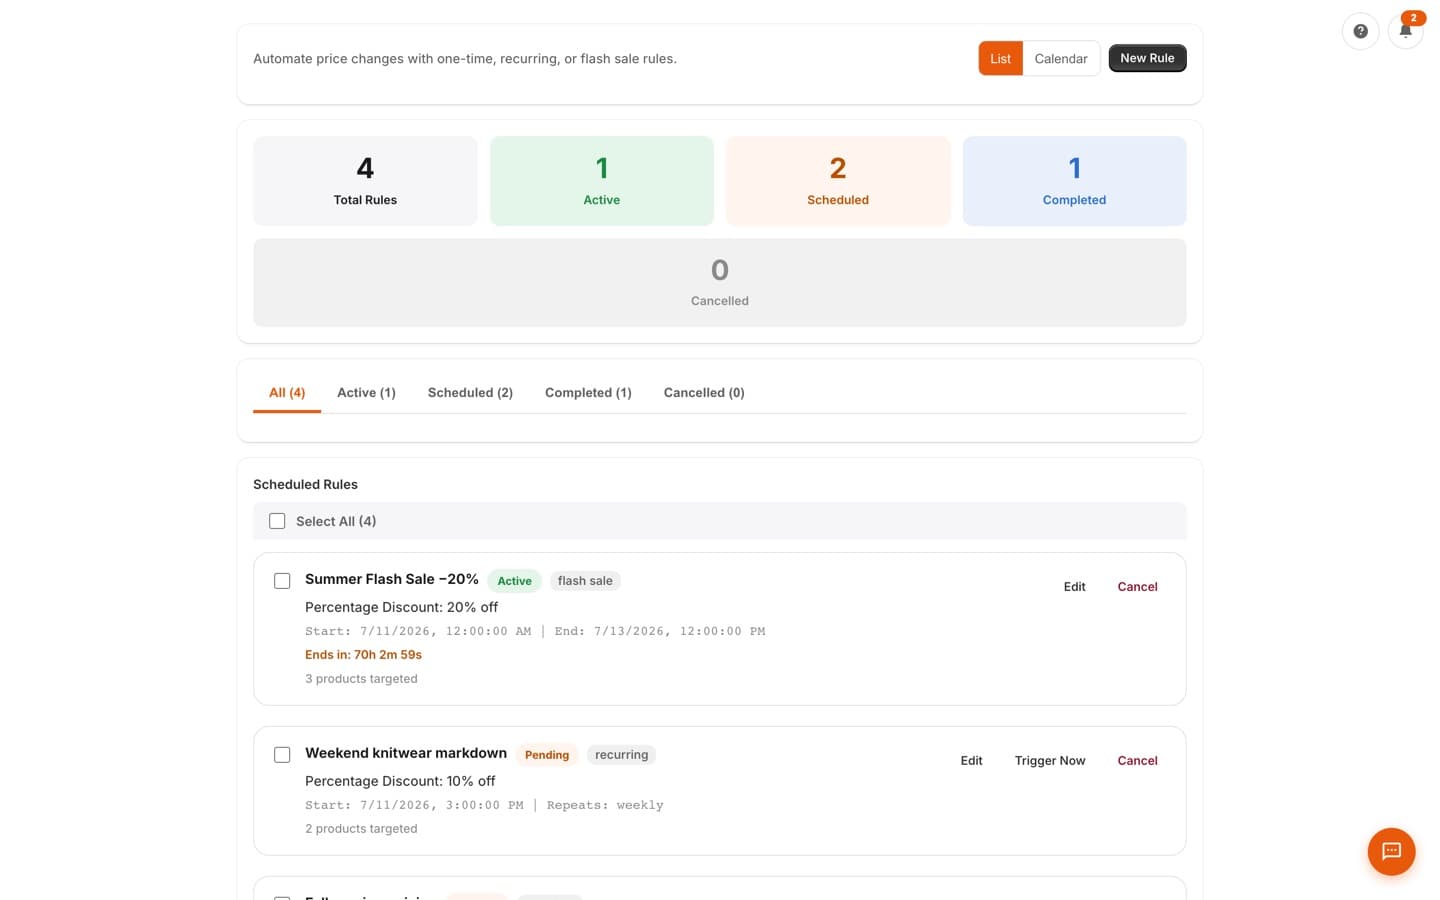Click the Cancelled stat card
The width and height of the screenshot is (1440, 900).
click(720, 282)
